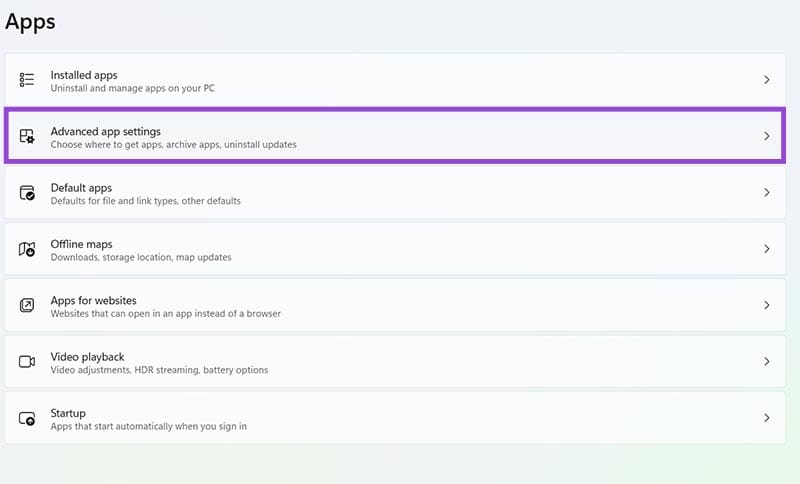Viewport: 800px width, 484px height.
Task: Open Startup chevron arrow
Action: click(766, 418)
